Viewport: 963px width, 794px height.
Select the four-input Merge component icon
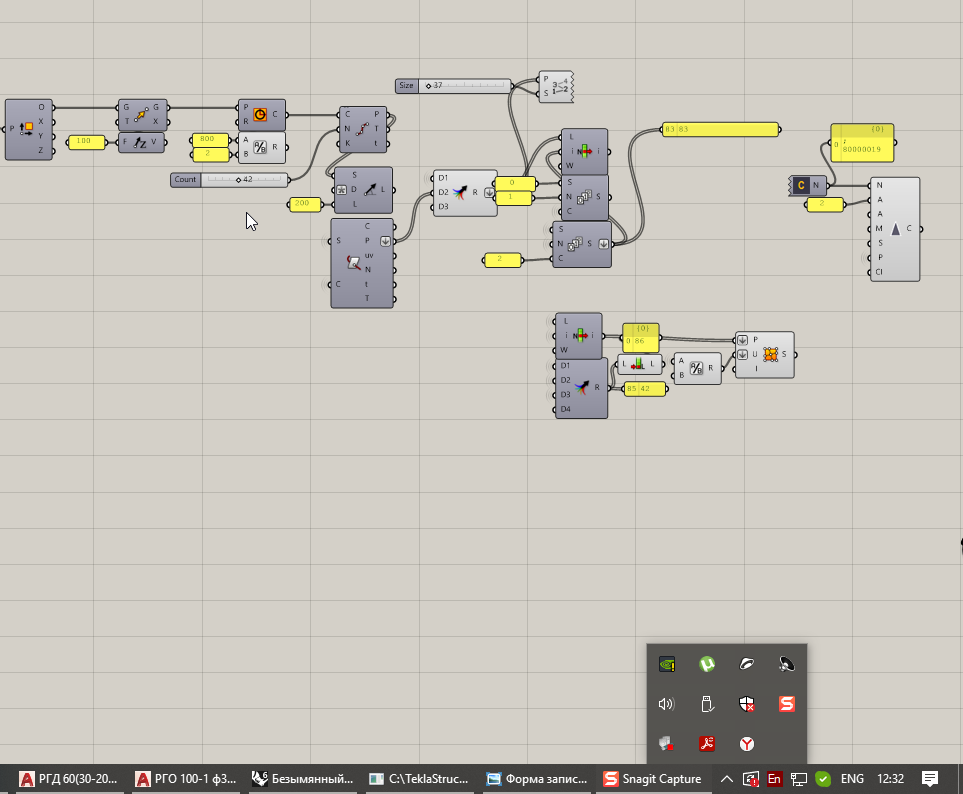tap(581, 387)
